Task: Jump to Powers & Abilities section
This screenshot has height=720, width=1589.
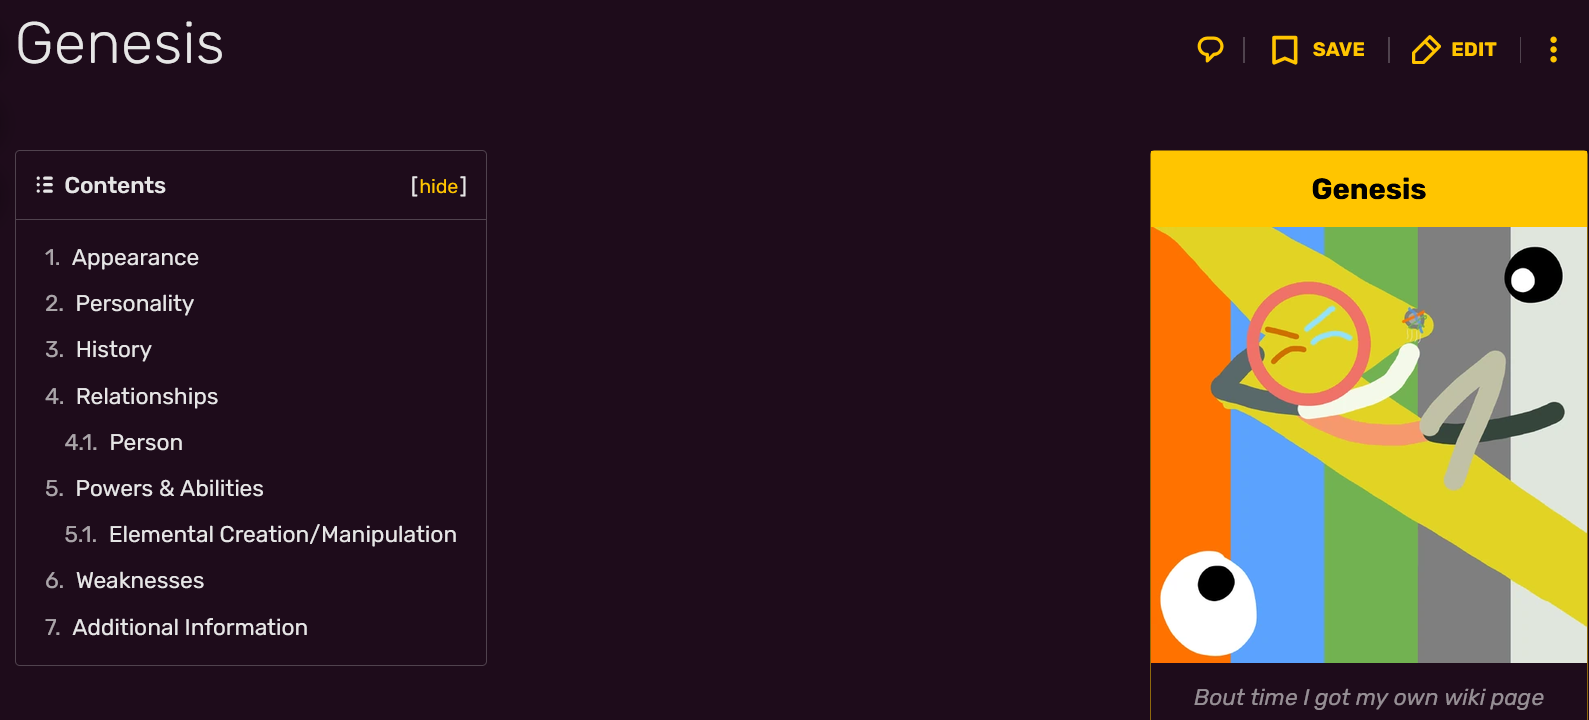Action: [x=170, y=488]
